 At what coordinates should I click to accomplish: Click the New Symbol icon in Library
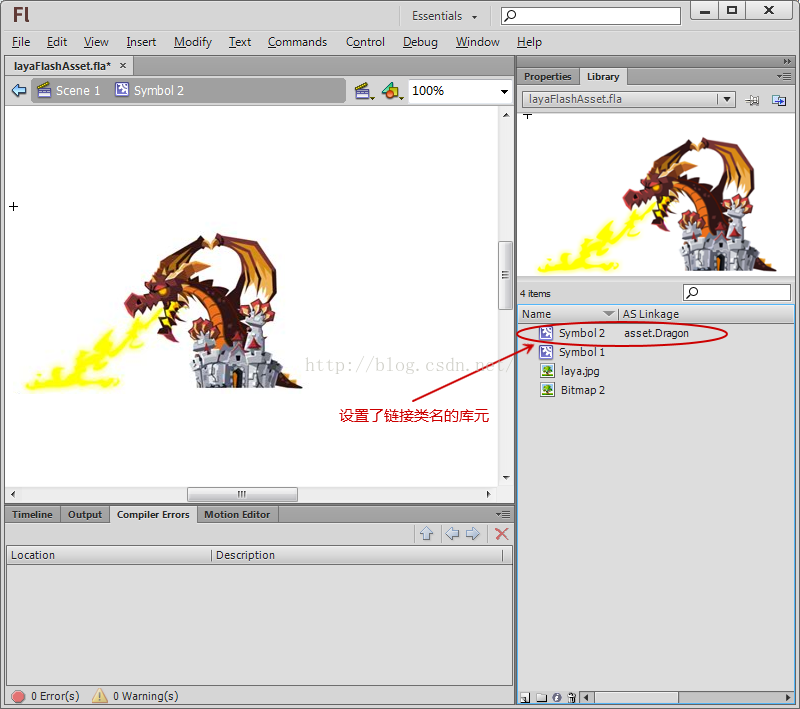[525, 697]
